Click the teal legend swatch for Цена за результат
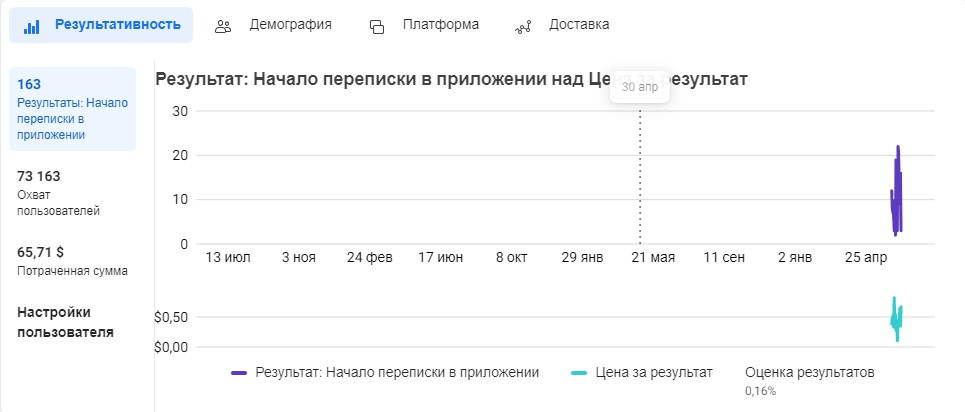Viewport: 965px width, 412px height. pos(578,373)
